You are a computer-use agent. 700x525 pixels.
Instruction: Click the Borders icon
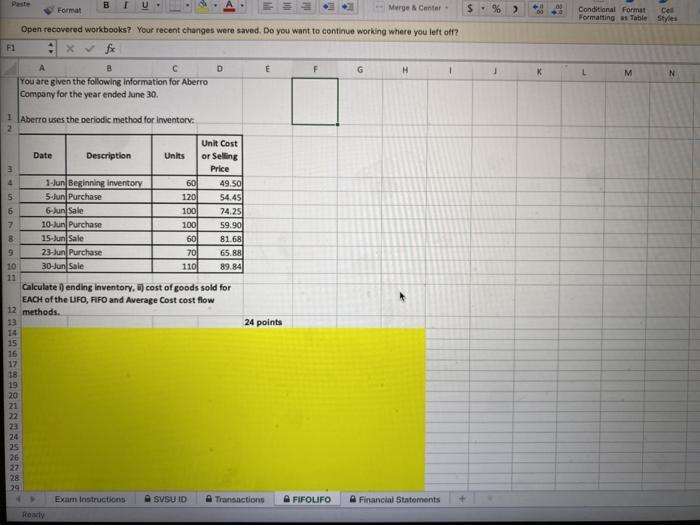click(x=175, y=6)
